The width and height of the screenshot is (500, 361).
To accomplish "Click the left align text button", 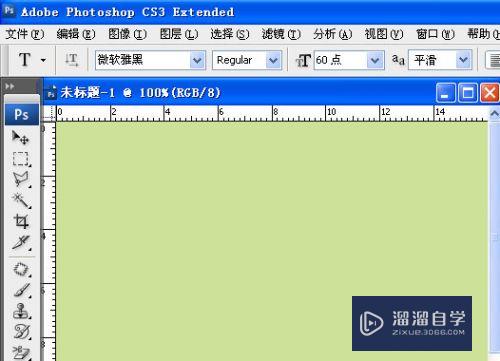I will coord(494,60).
